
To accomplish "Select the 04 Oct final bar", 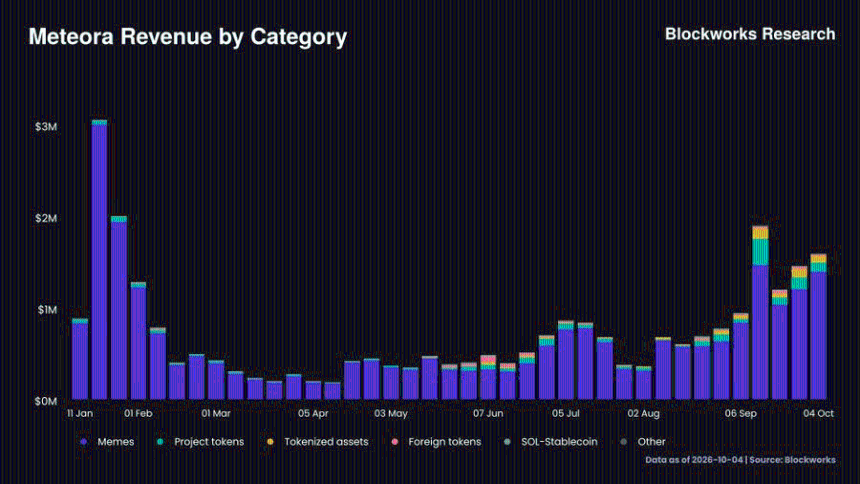I will (818, 327).
